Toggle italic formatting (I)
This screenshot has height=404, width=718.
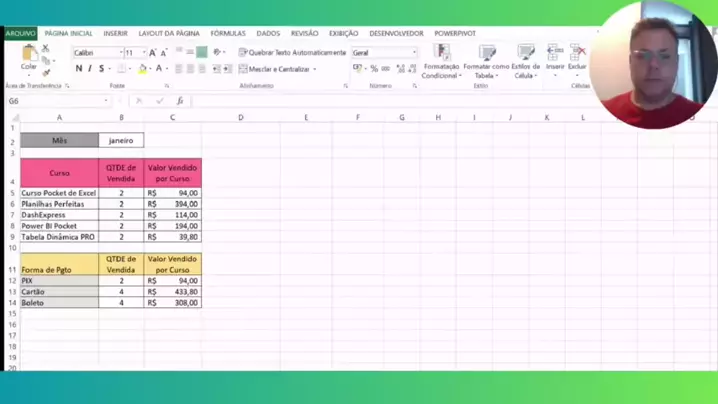coord(90,69)
